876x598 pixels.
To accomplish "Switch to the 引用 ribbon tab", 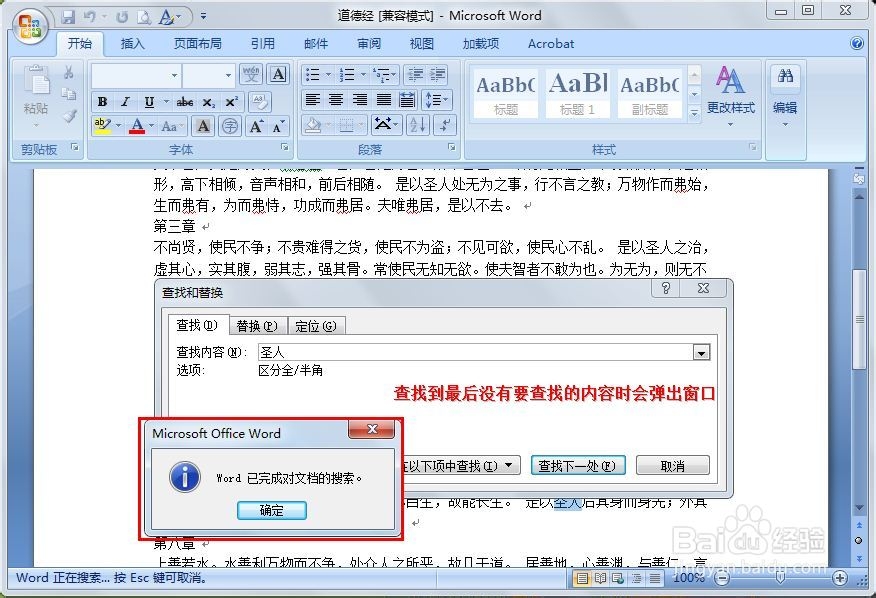I will point(262,44).
